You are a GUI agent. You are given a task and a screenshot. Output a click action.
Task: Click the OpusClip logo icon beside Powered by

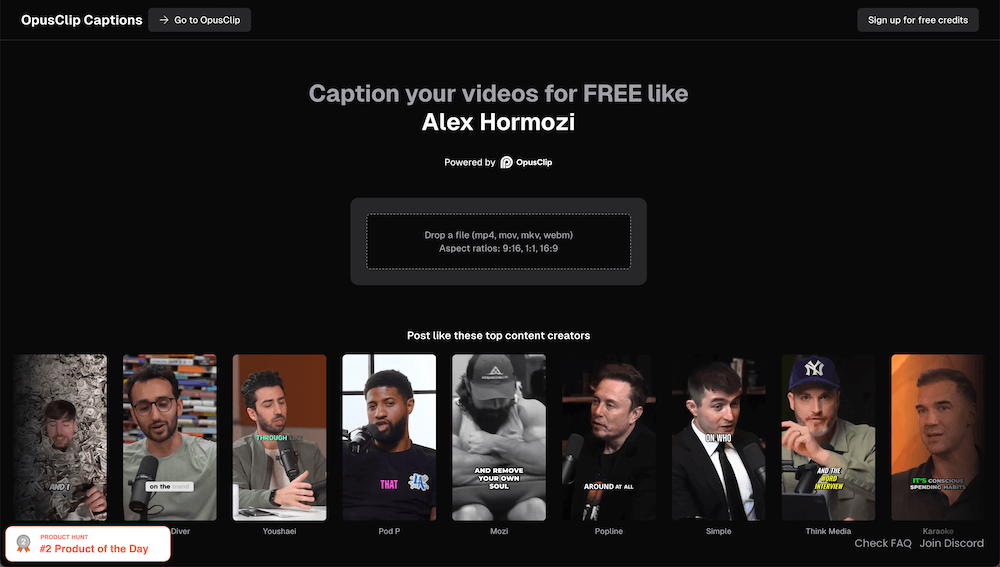tap(506, 163)
